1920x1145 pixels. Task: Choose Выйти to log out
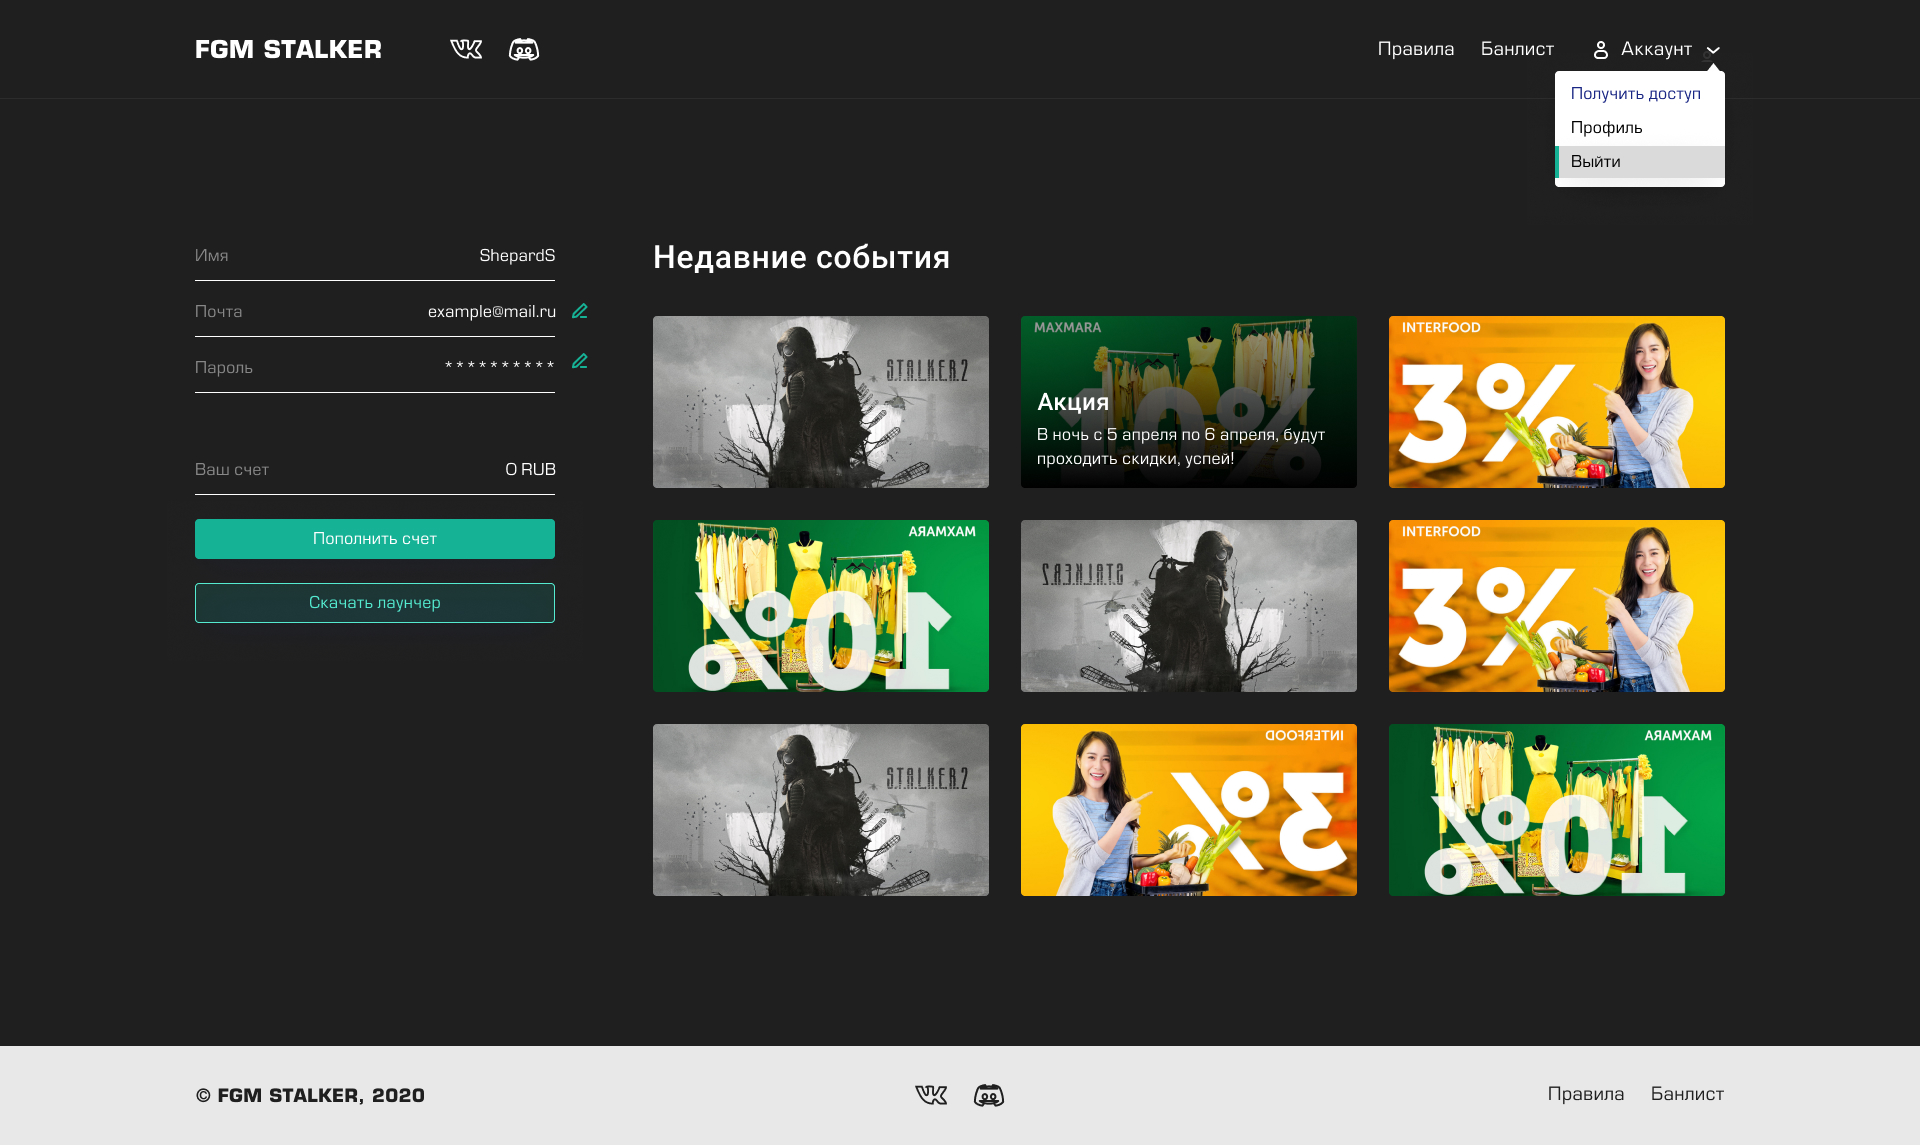(x=1640, y=162)
